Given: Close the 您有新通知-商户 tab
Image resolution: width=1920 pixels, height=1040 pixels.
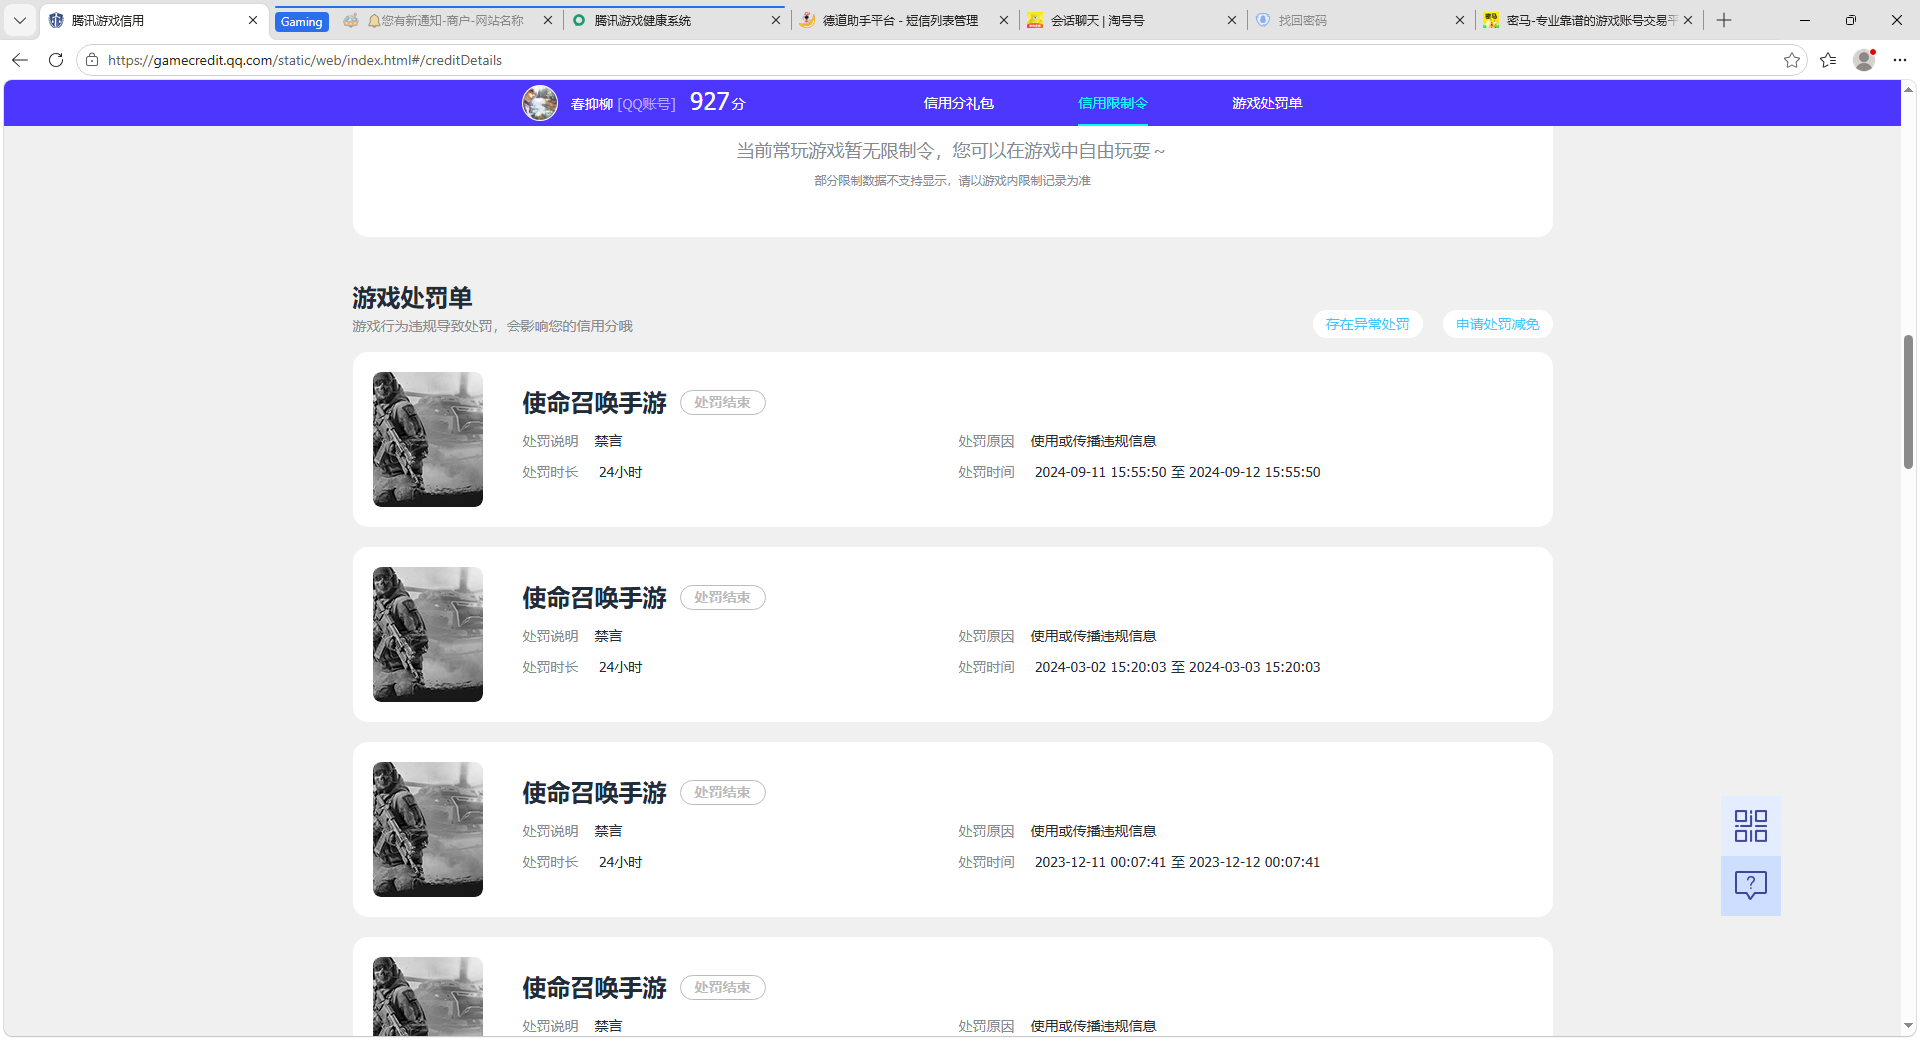Looking at the screenshot, I should [548, 20].
